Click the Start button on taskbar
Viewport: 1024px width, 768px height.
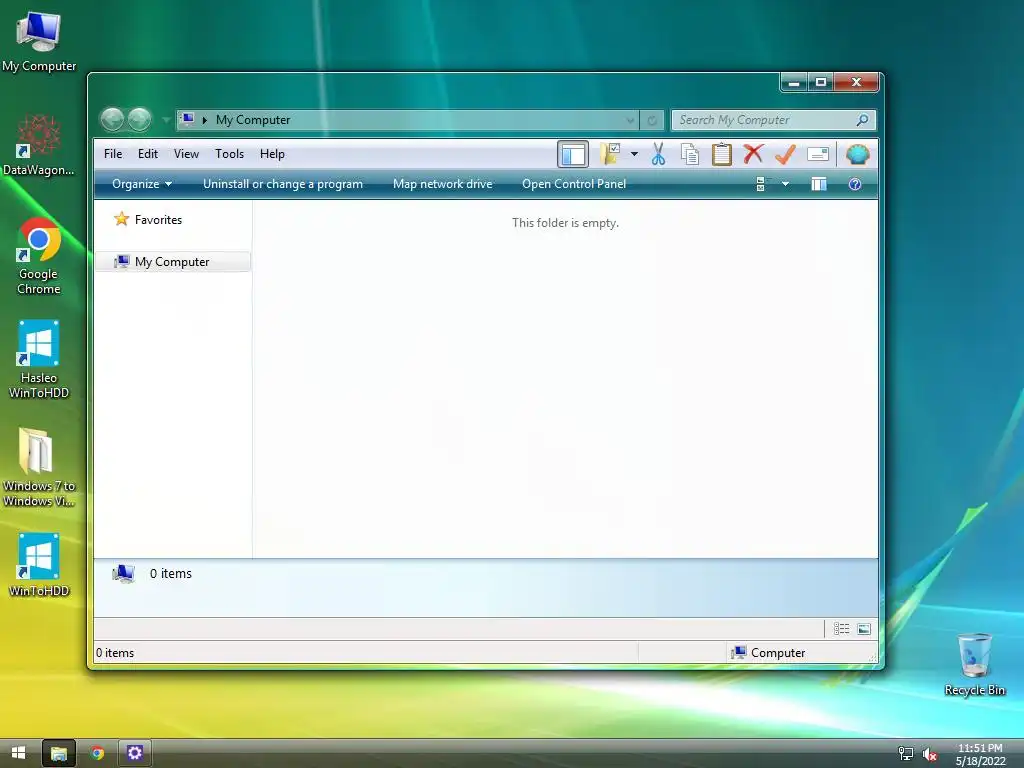point(19,753)
